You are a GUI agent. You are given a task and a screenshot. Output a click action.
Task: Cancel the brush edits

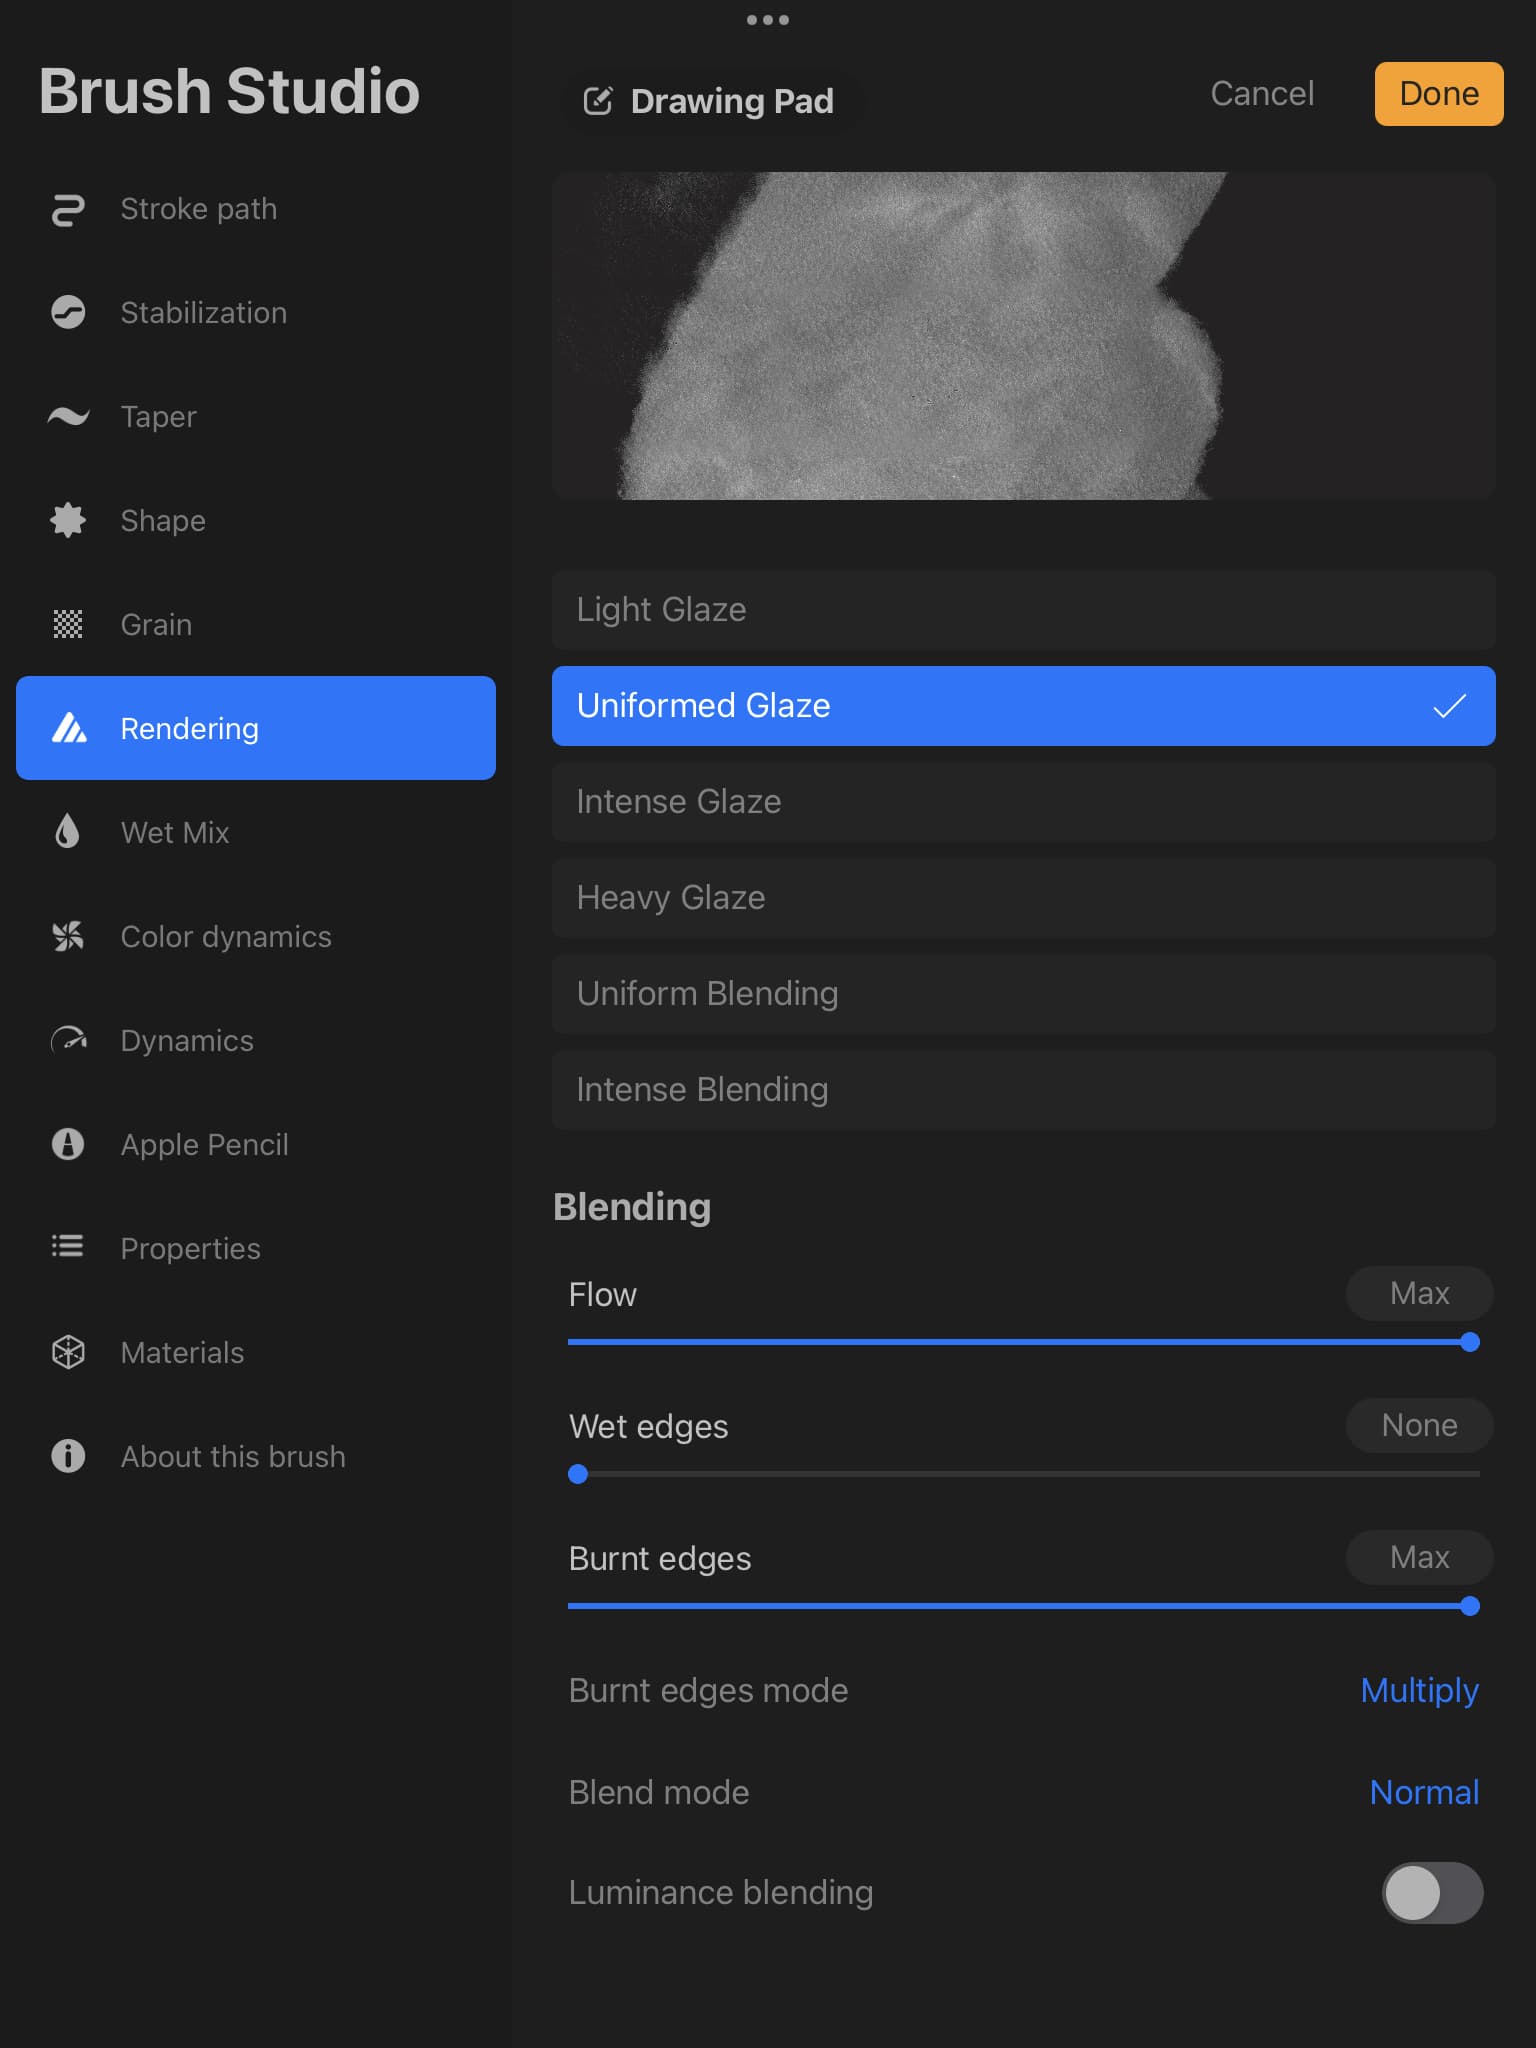1261,94
